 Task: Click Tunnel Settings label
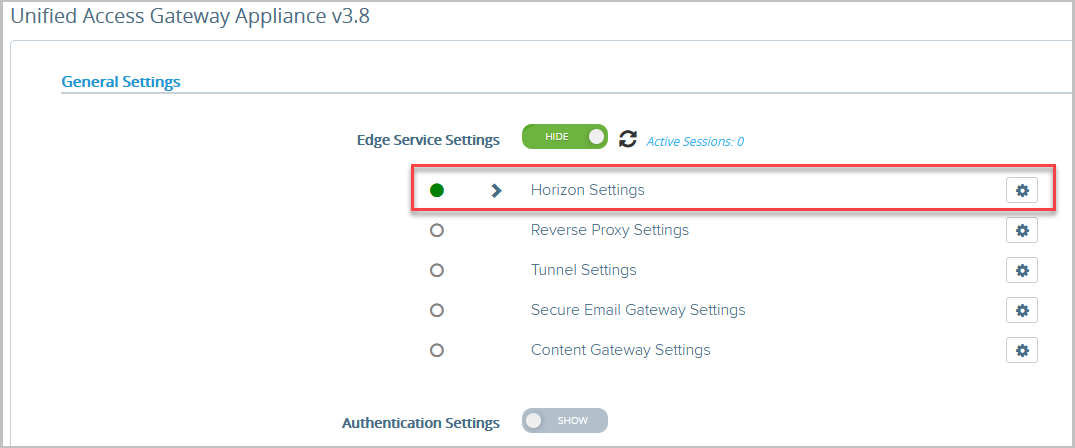click(583, 270)
